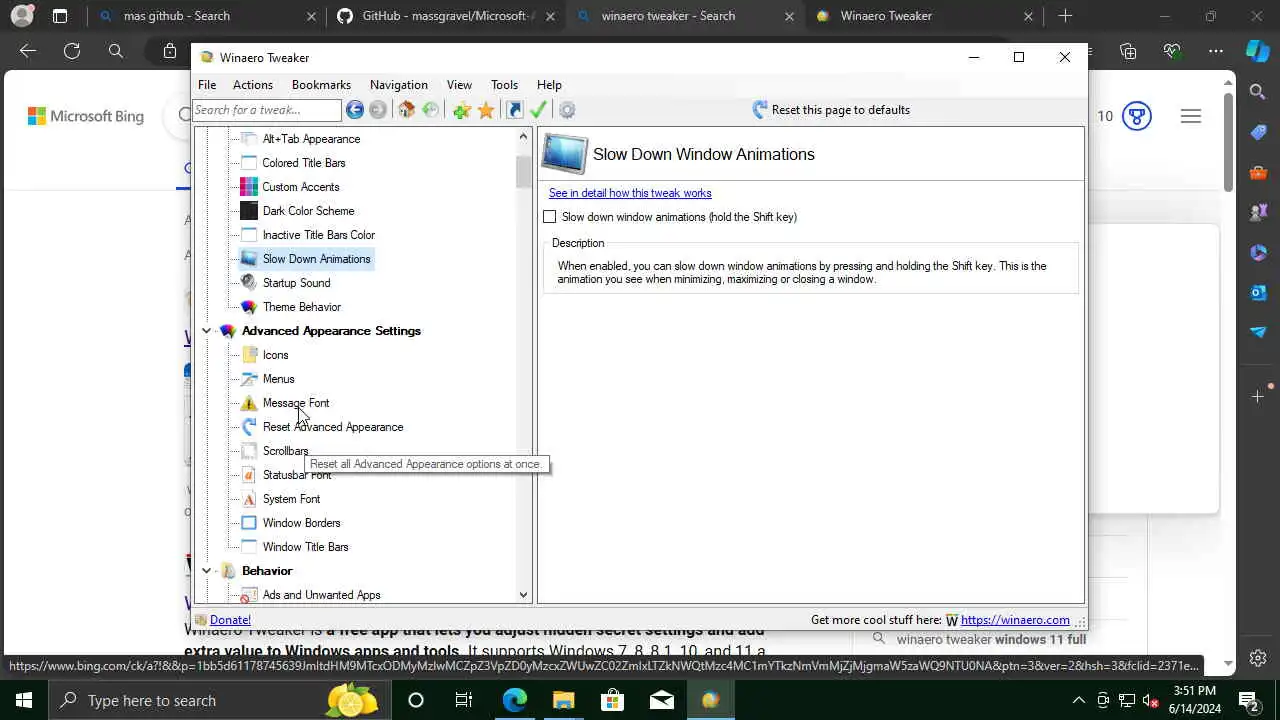Click the Icons folder icon
Image resolution: width=1280 pixels, height=720 pixels.
[x=249, y=355]
